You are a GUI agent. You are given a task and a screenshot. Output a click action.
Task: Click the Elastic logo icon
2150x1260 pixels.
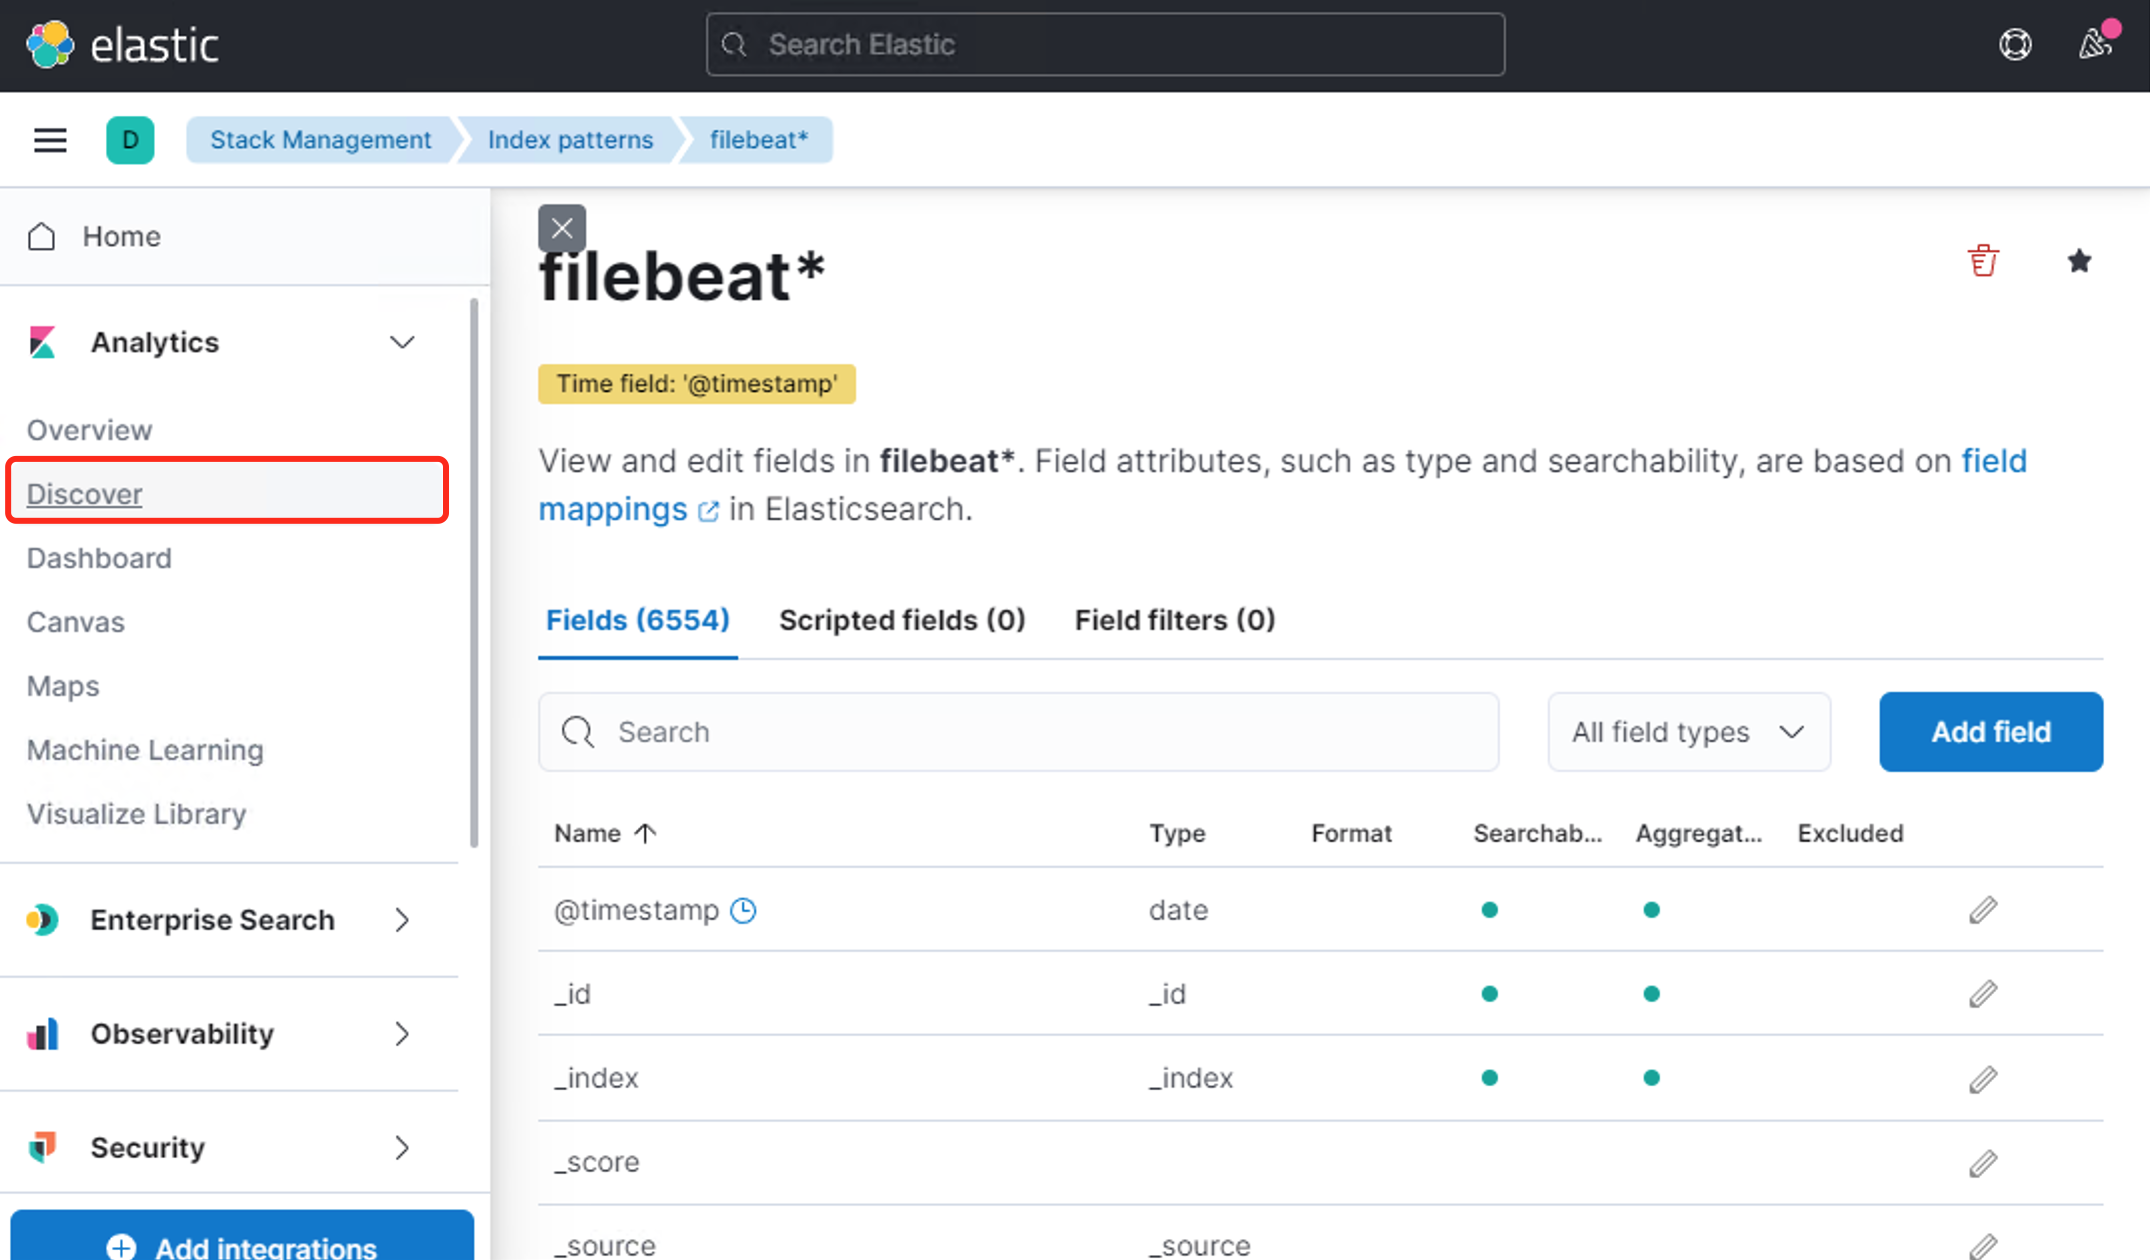coord(50,45)
